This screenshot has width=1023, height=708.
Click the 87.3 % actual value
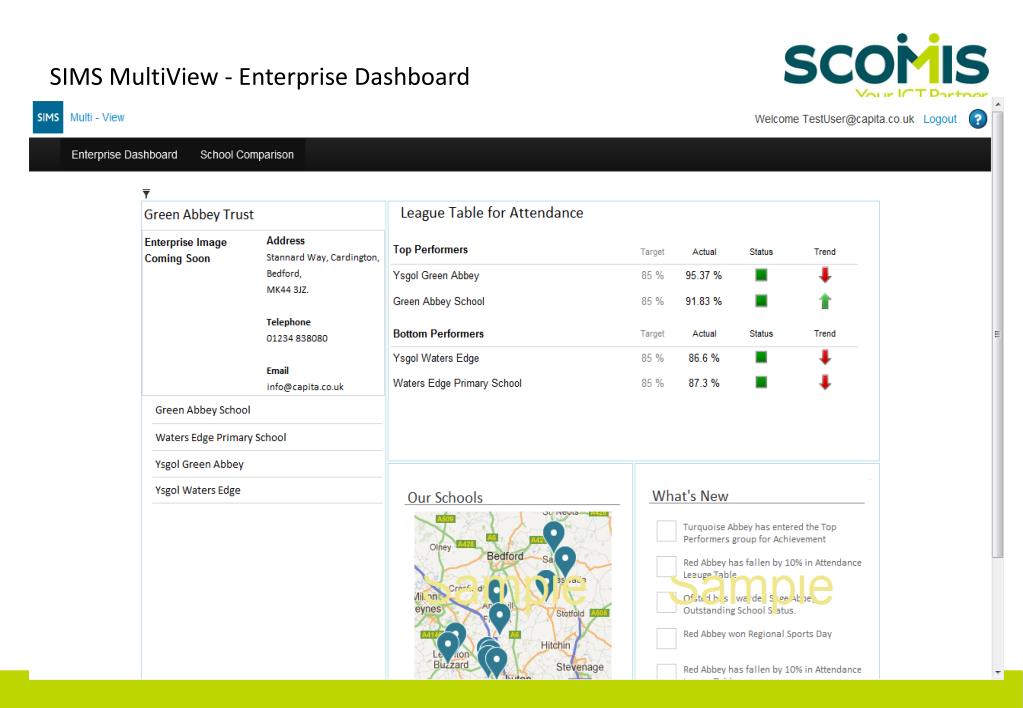pyautogui.click(x=703, y=383)
